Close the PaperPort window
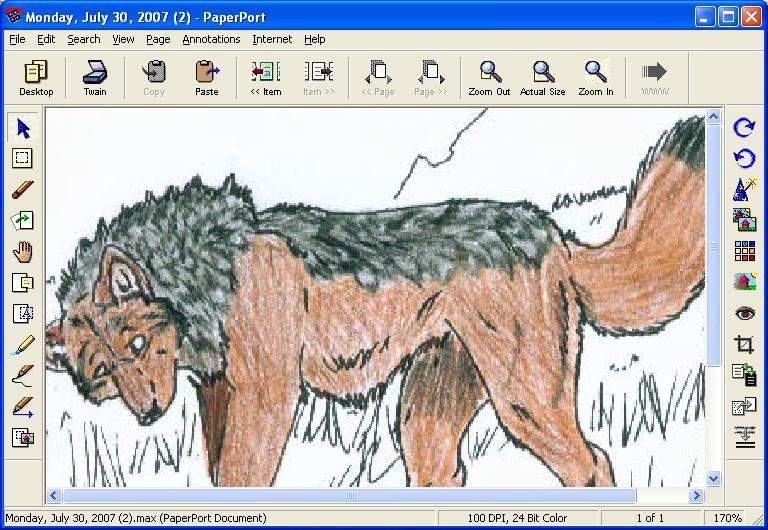Screen dimensions: 768x530 tap(751, 17)
